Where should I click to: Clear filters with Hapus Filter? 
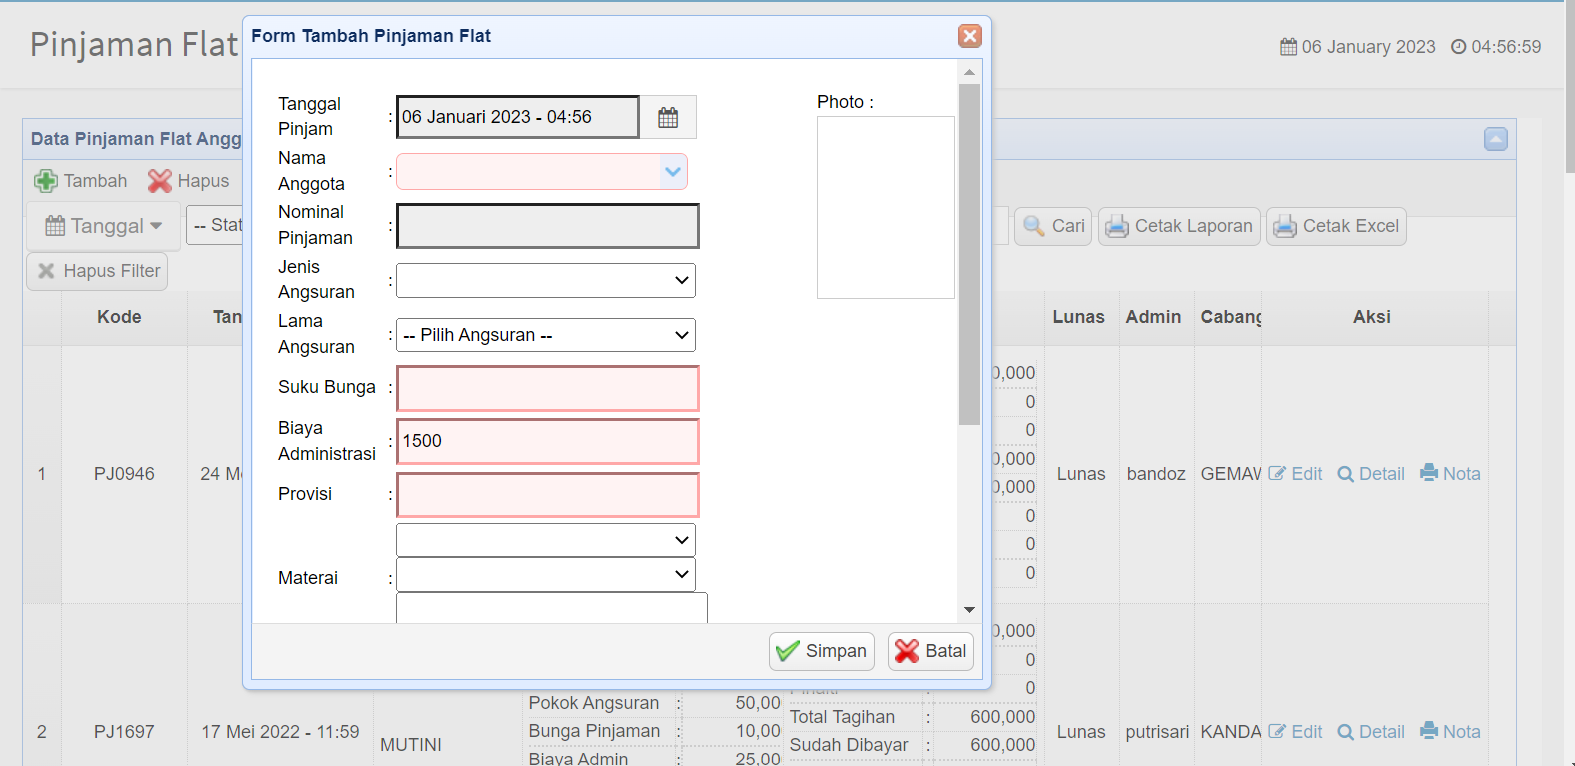pos(98,271)
